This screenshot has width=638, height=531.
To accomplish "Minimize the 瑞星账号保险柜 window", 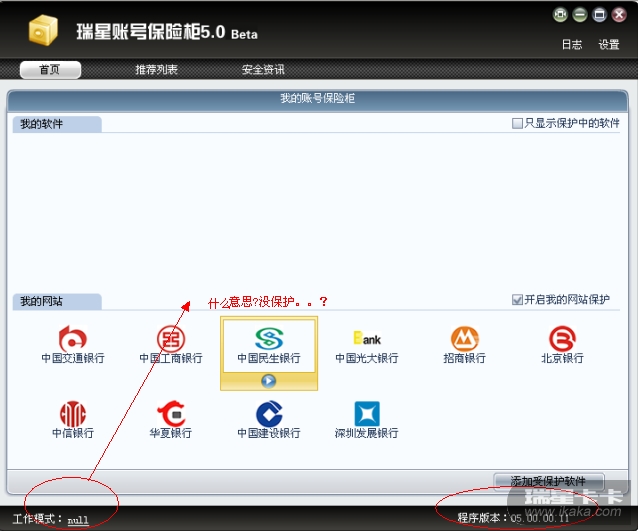I will pos(580,15).
